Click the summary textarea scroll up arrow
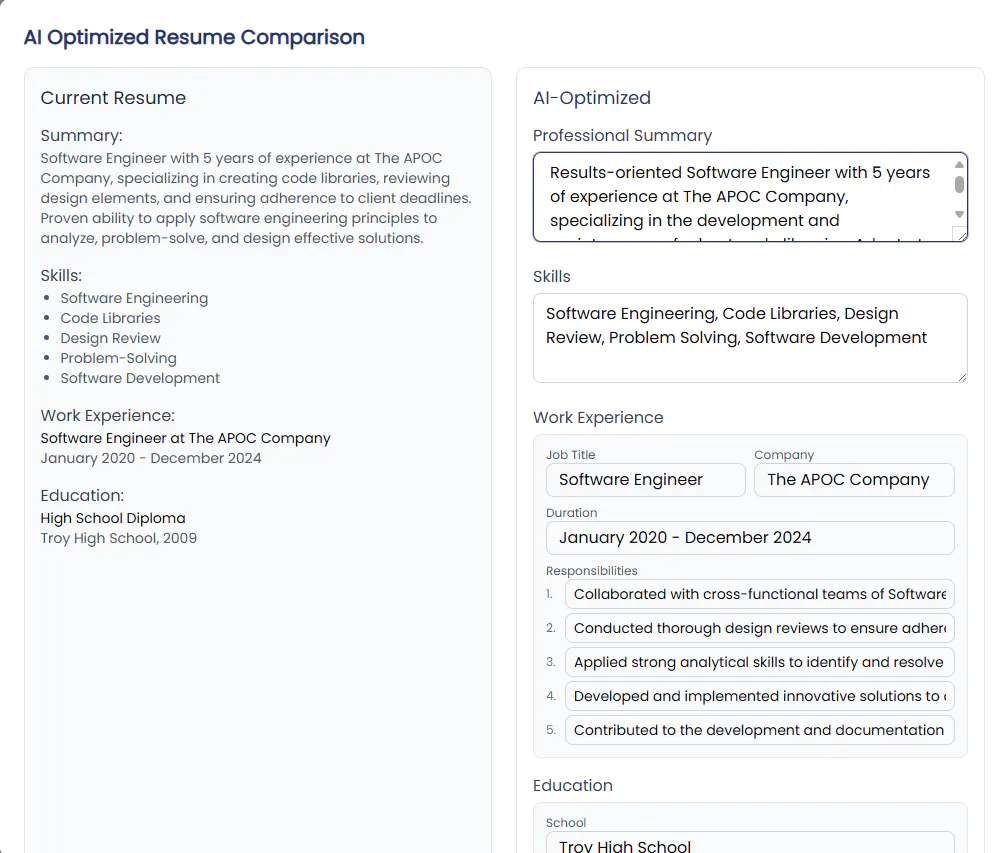This screenshot has width=1006, height=853. [959, 165]
